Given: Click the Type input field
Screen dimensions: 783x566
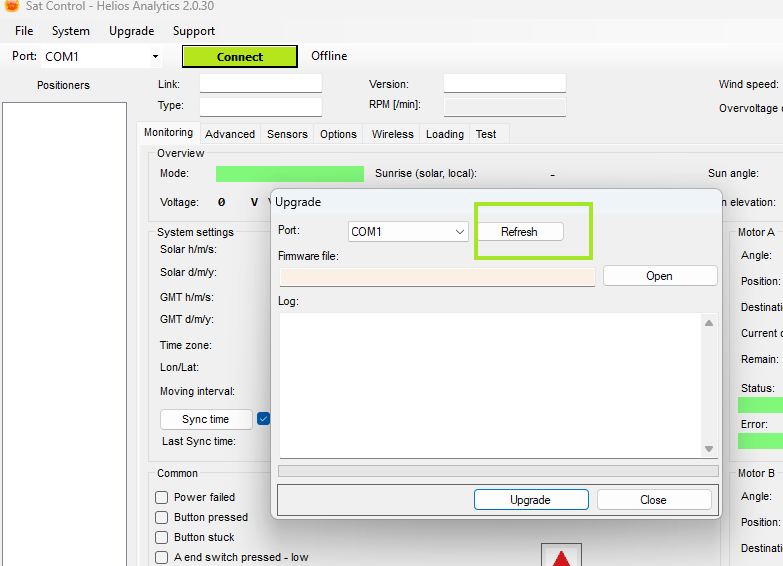Looking at the screenshot, I should [x=261, y=106].
